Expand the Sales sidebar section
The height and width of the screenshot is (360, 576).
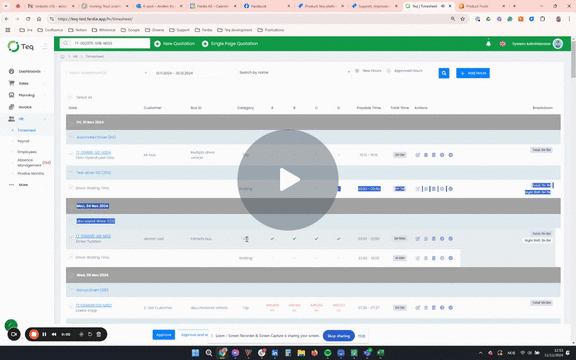tap(28, 83)
